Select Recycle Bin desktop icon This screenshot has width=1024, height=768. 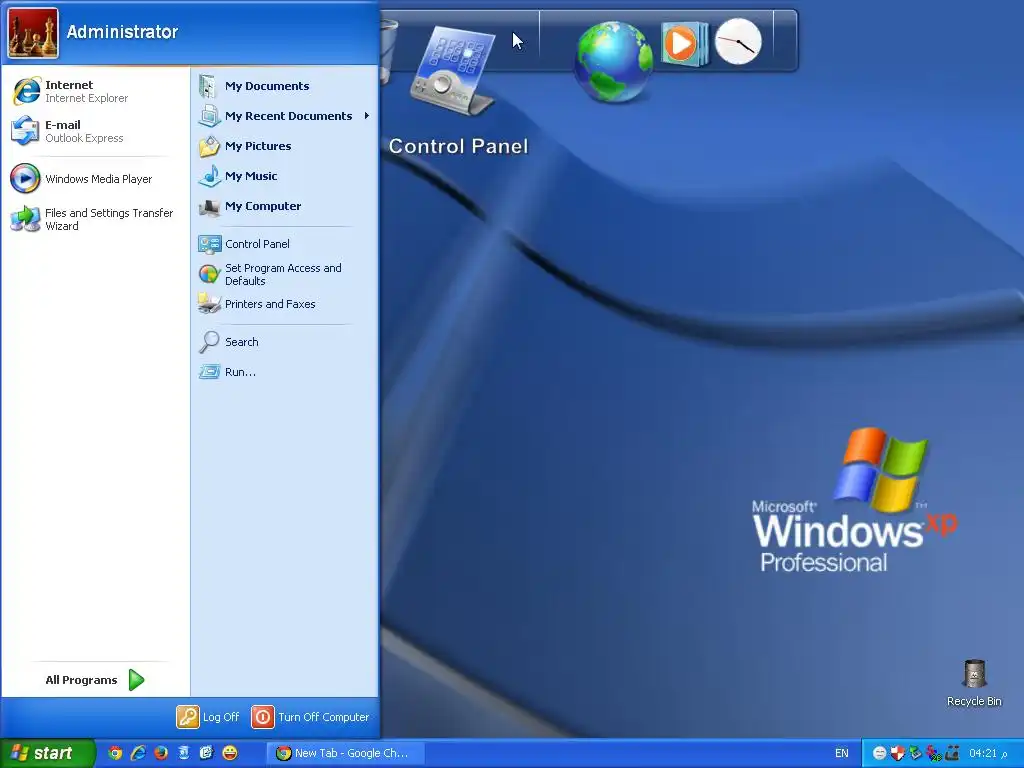(974, 682)
